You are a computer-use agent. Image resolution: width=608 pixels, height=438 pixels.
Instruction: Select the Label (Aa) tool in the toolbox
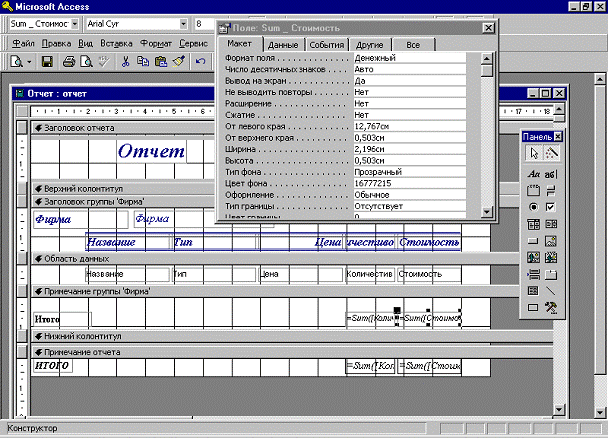click(x=533, y=172)
